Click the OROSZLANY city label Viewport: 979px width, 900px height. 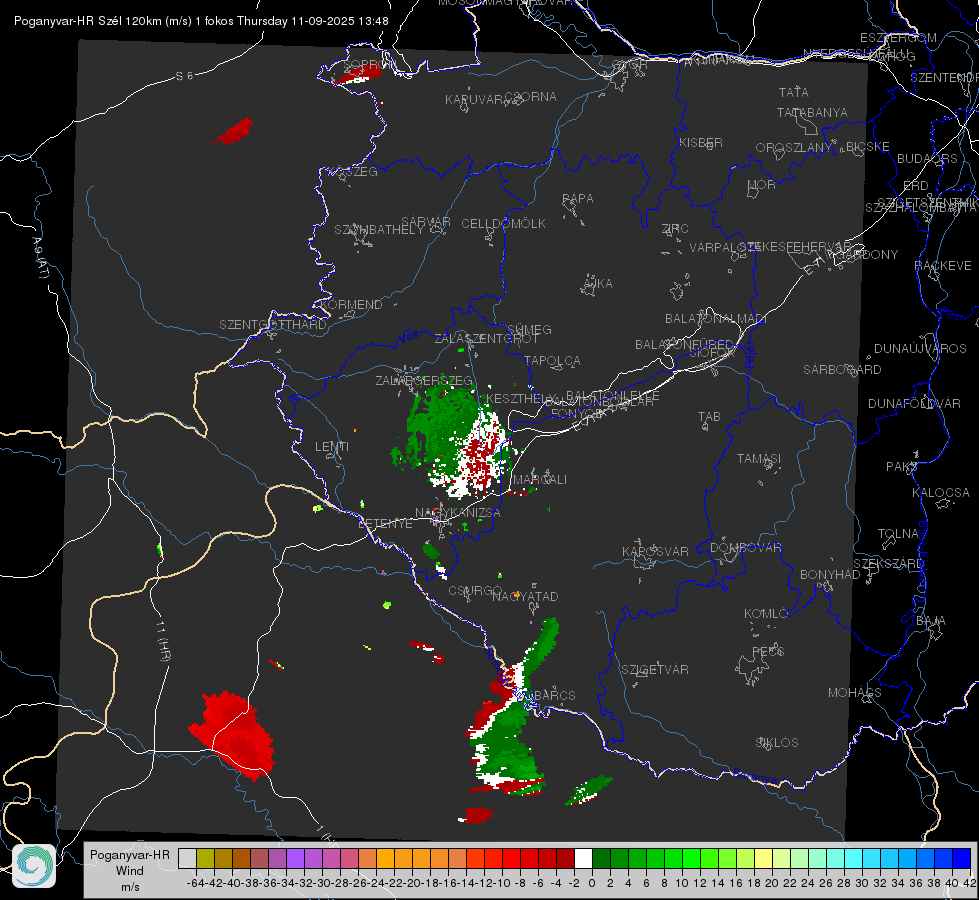tap(794, 148)
